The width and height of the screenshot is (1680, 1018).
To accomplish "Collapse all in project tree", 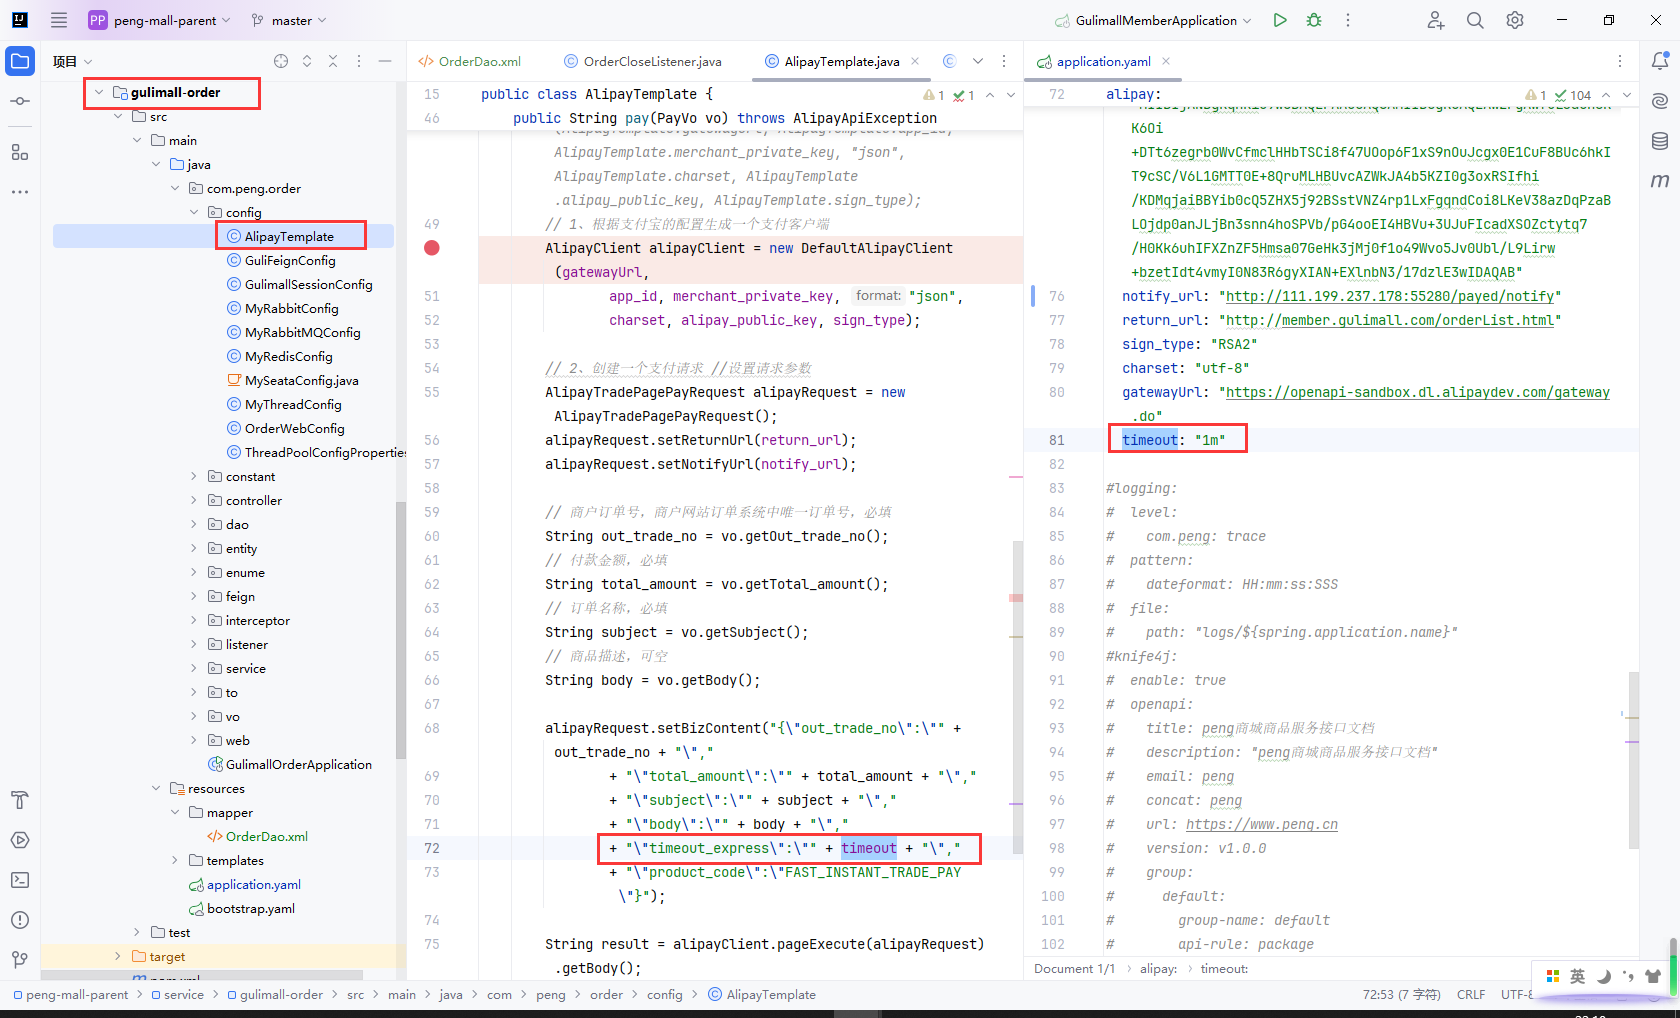I will (x=333, y=61).
